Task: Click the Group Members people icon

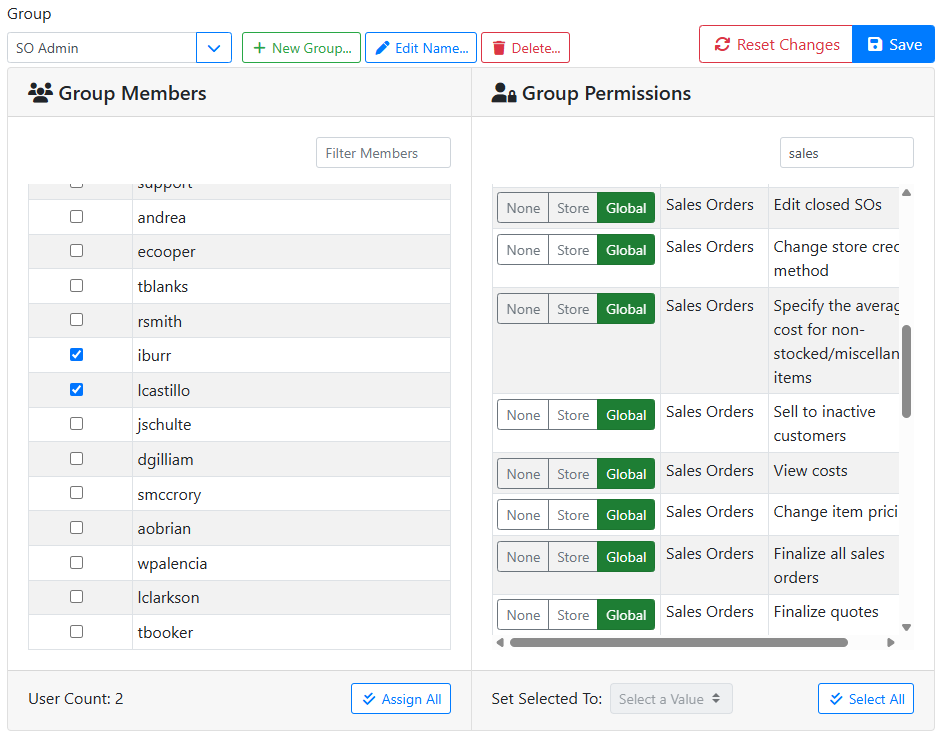Action: coord(40,94)
